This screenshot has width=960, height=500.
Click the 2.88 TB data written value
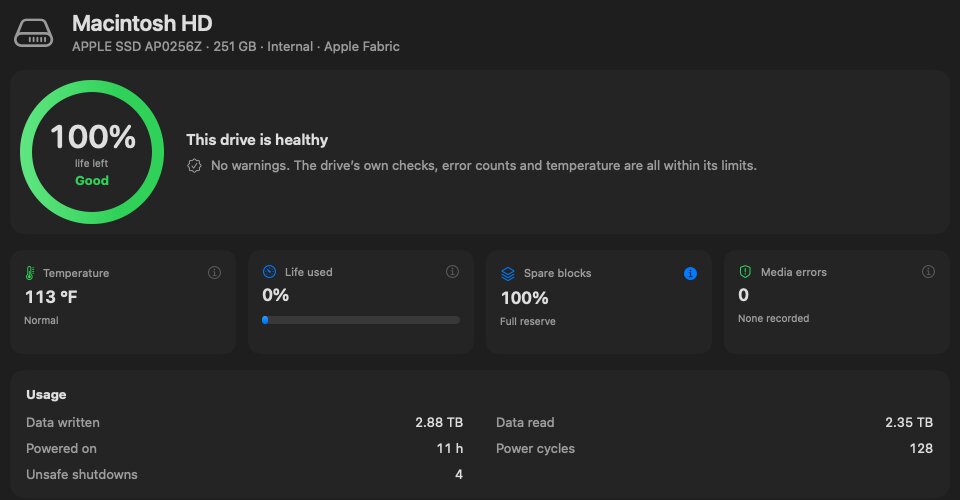pyautogui.click(x=439, y=422)
